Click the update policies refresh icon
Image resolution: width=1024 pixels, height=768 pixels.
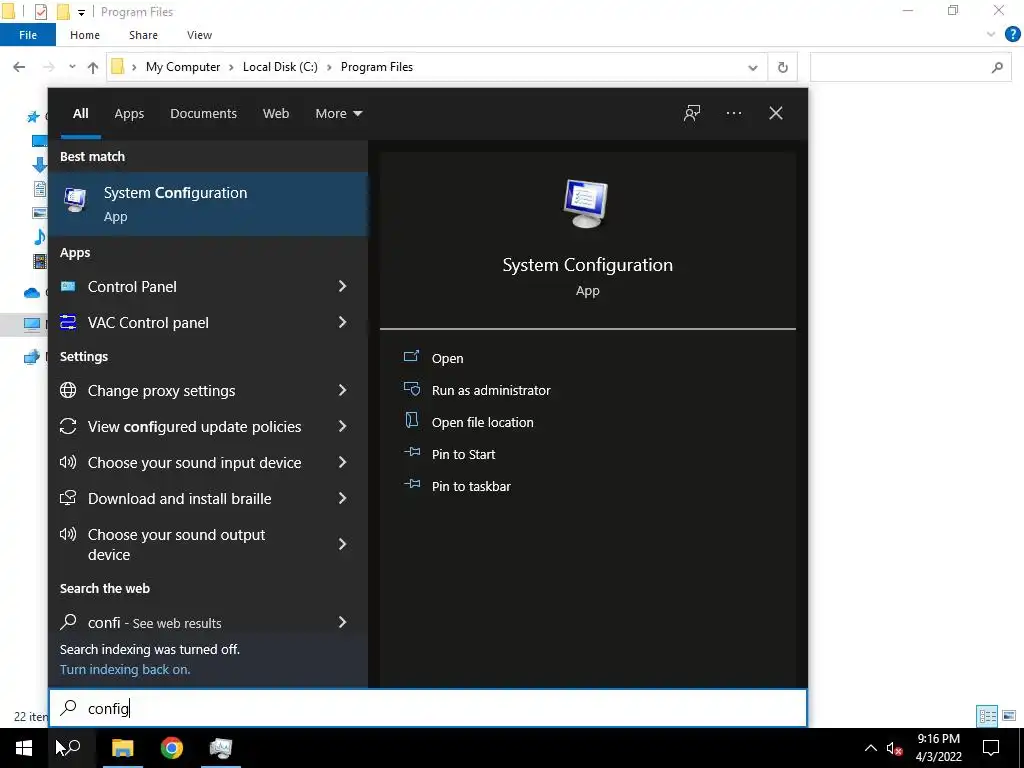pyautogui.click(x=68, y=426)
